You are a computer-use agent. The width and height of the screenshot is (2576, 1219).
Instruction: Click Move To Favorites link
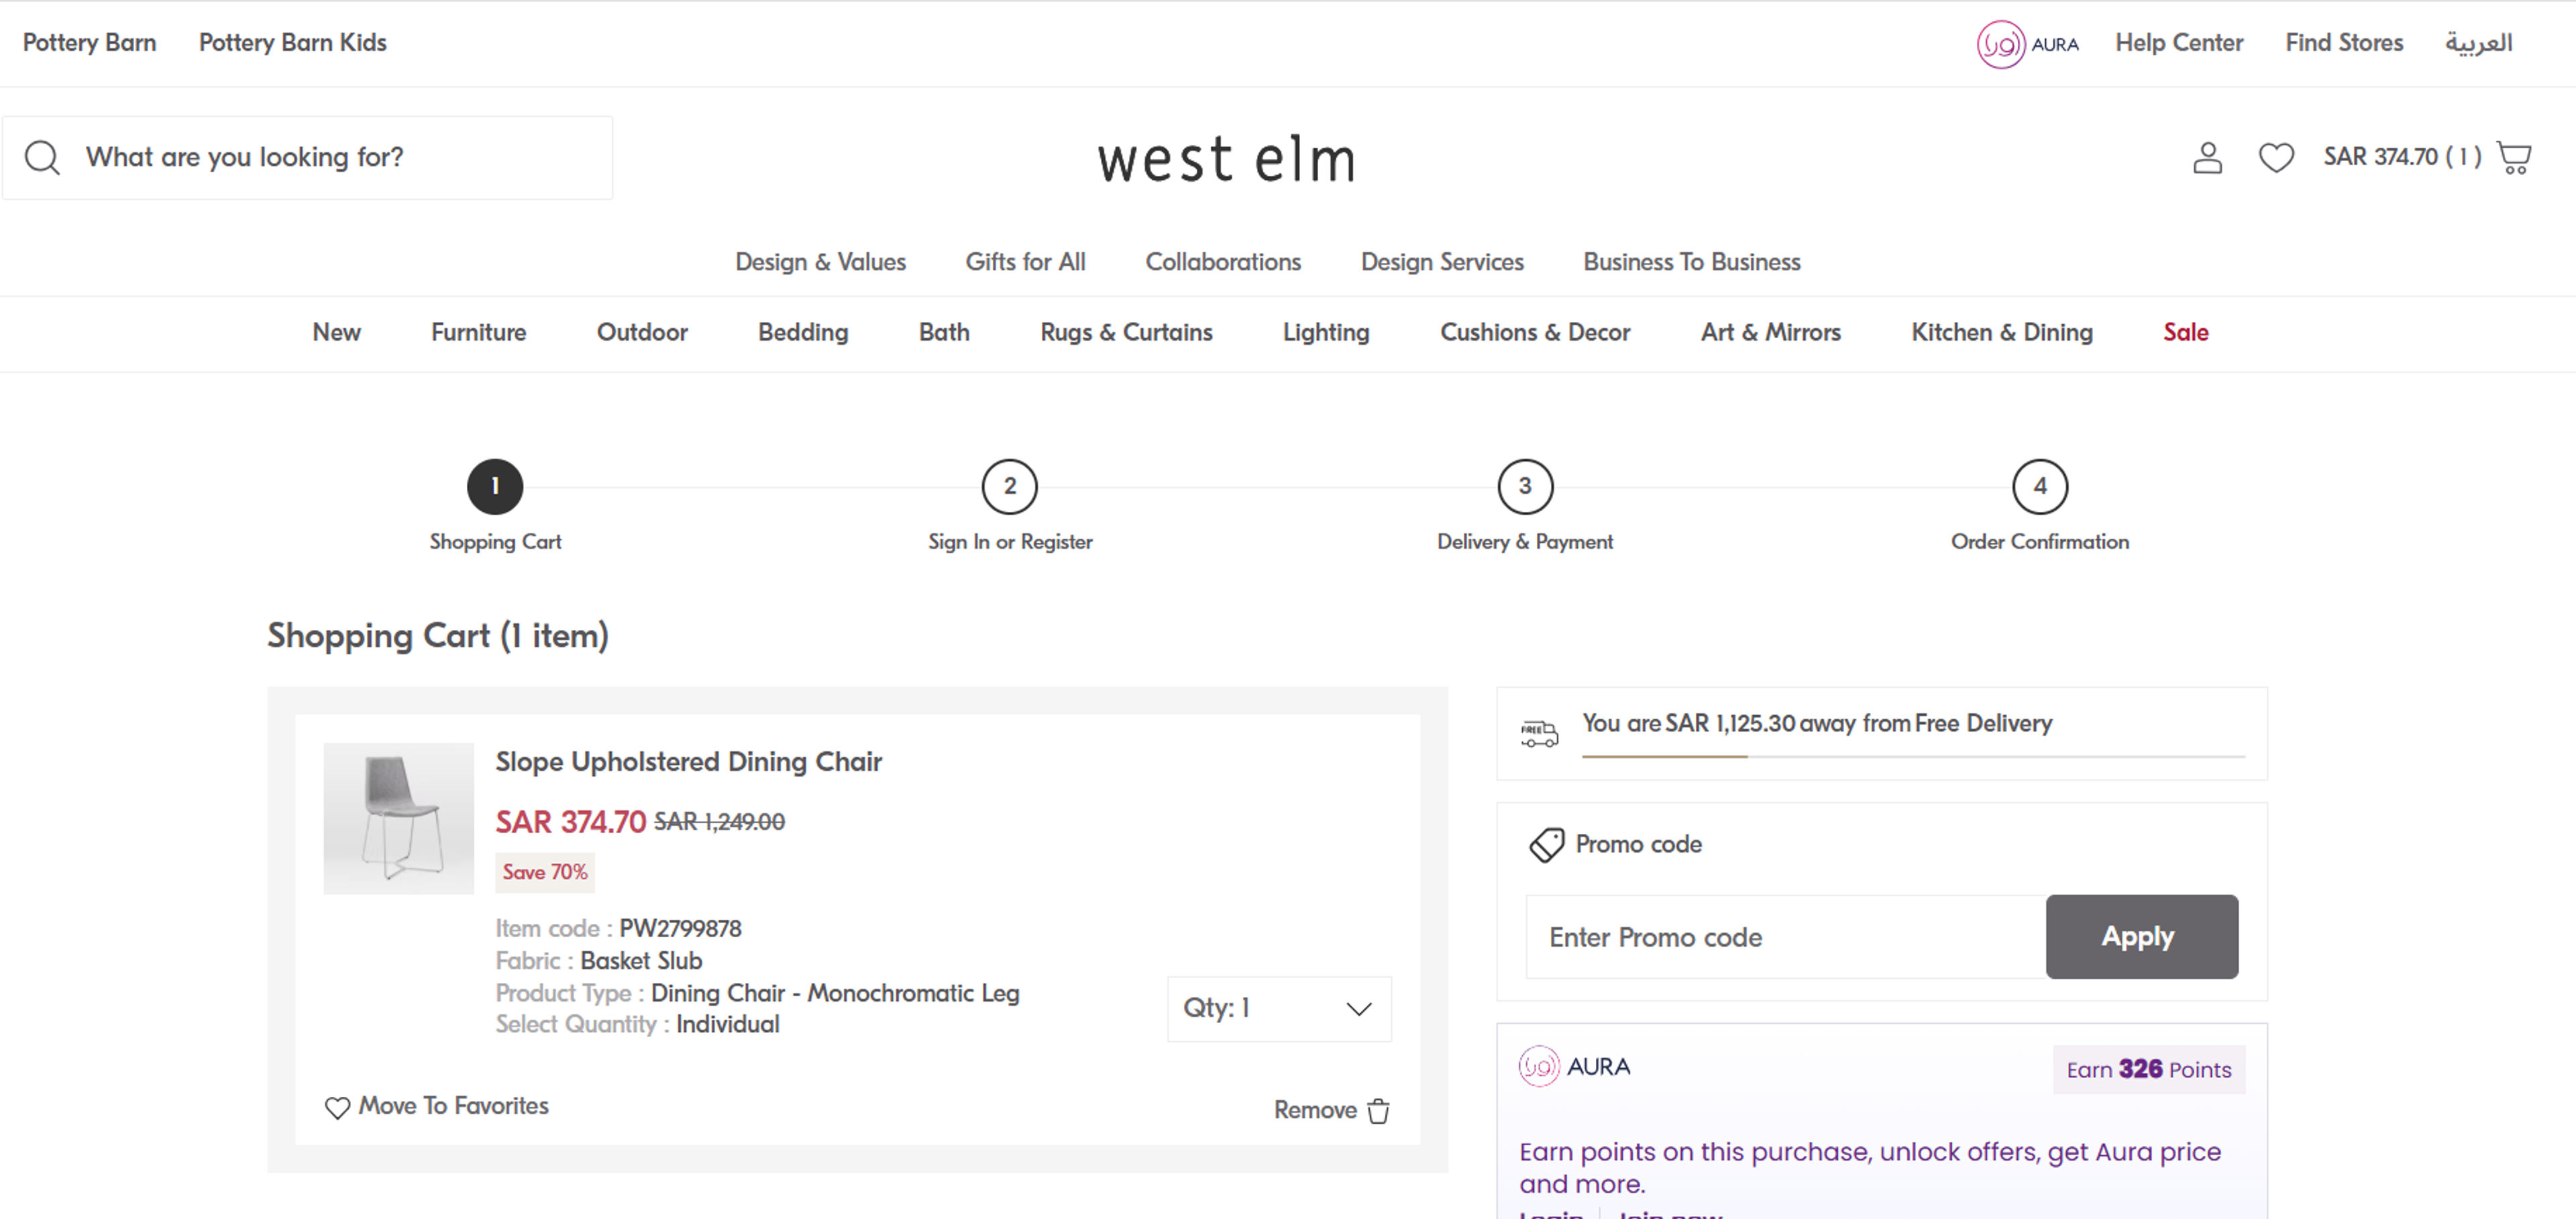(453, 1106)
